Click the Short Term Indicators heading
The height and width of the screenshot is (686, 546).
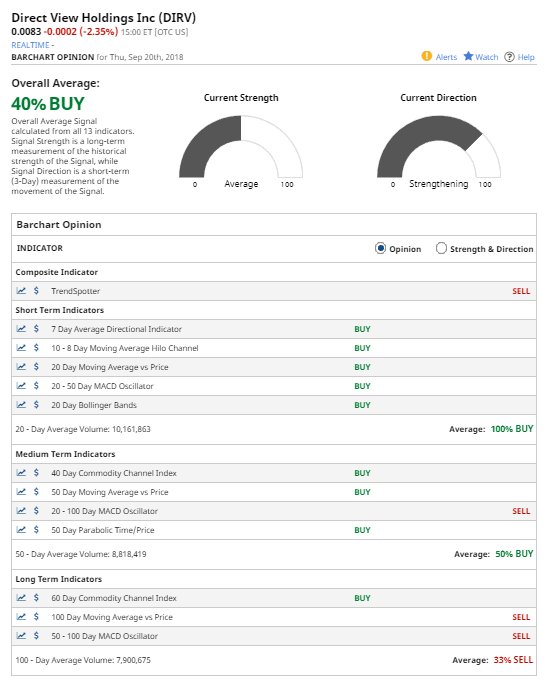tap(60, 310)
